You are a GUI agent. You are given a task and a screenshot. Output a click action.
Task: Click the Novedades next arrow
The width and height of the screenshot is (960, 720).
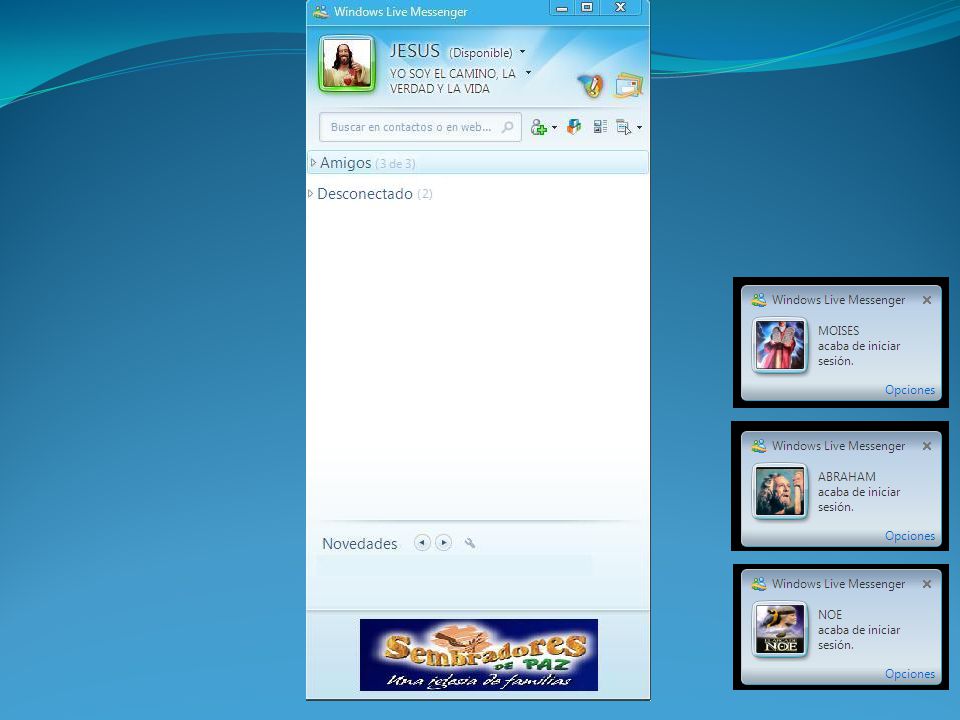point(444,542)
